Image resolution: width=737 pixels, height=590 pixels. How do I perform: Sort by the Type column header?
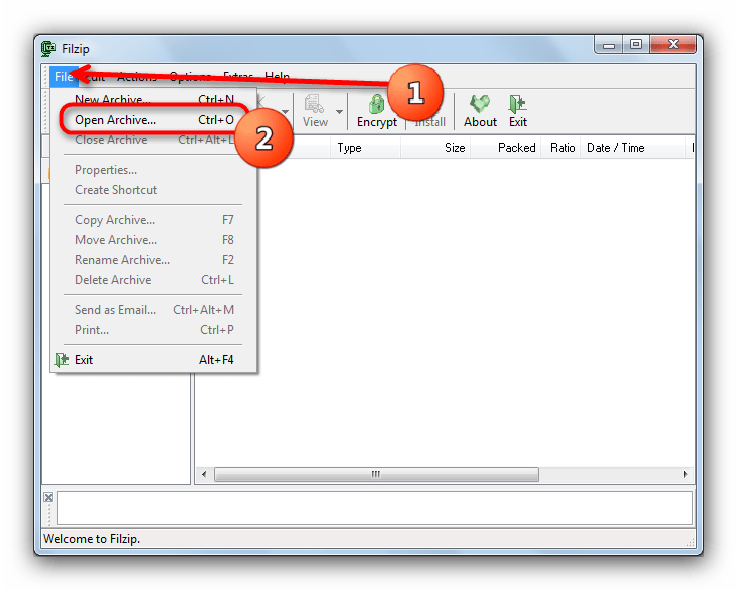pos(366,148)
